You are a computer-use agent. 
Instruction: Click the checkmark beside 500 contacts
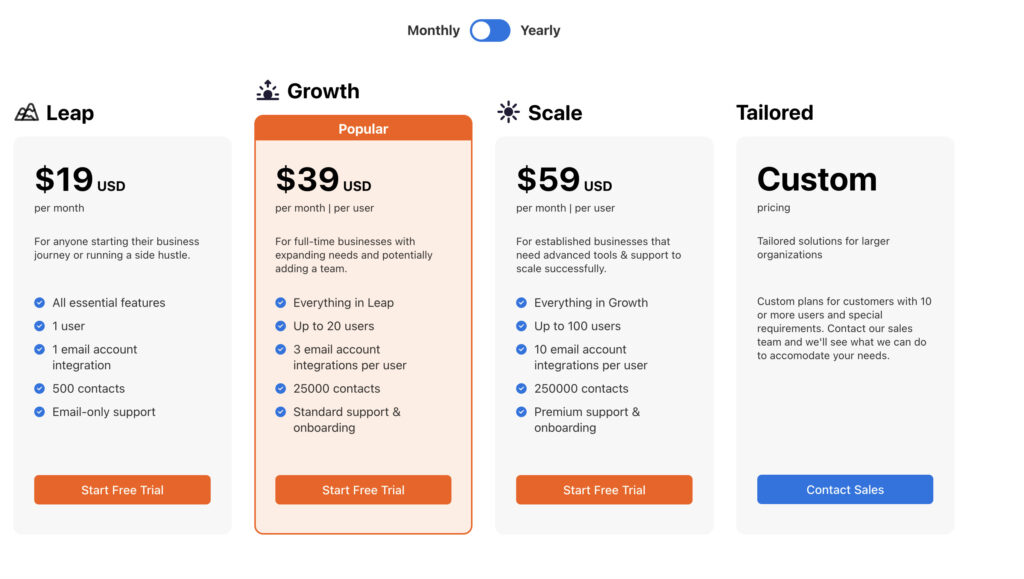point(39,388)
